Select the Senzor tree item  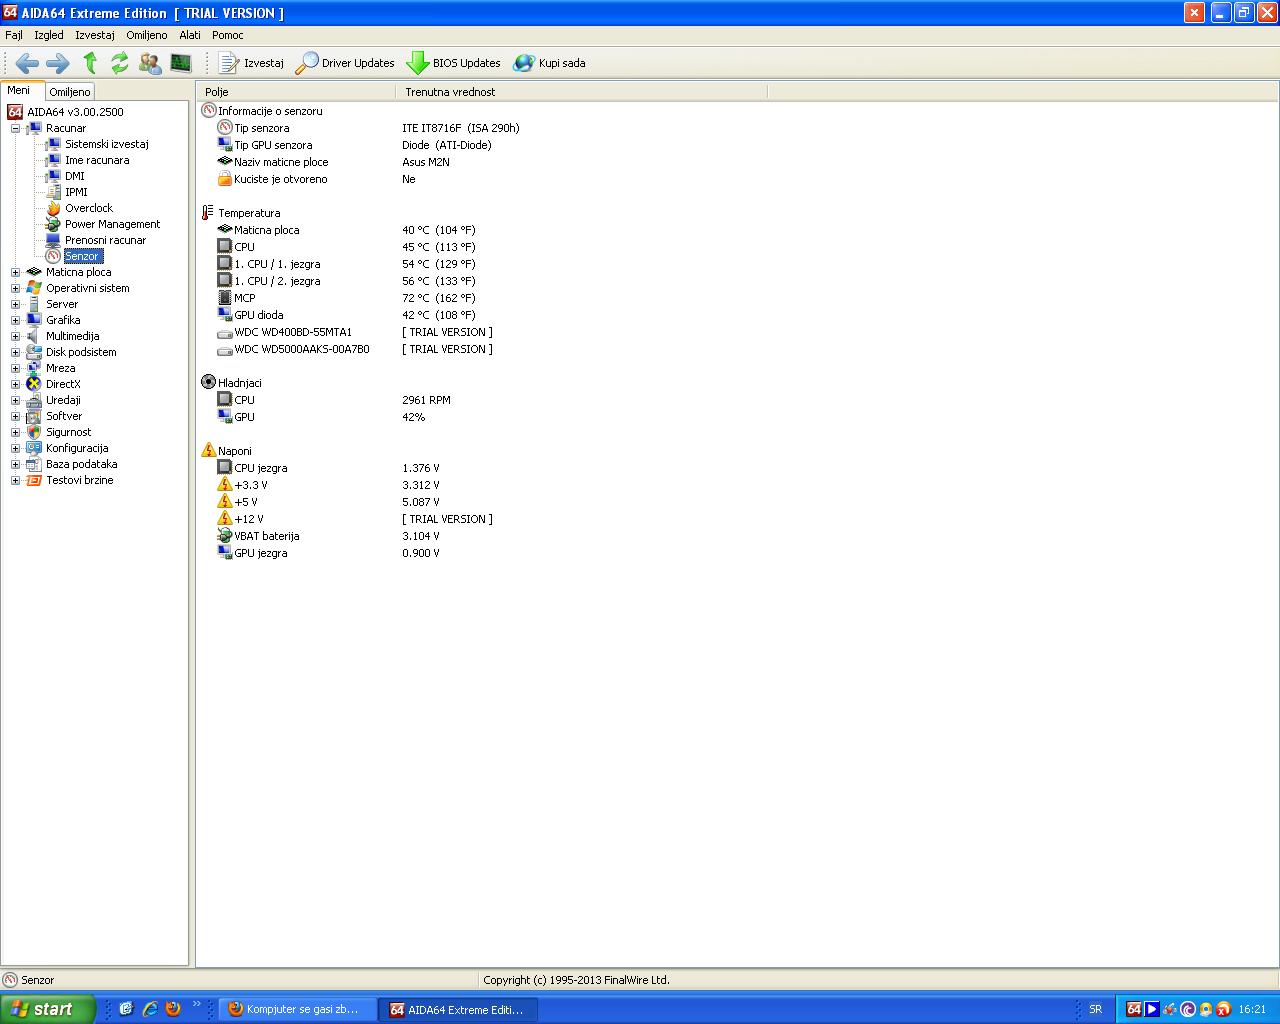click(82, 256)
